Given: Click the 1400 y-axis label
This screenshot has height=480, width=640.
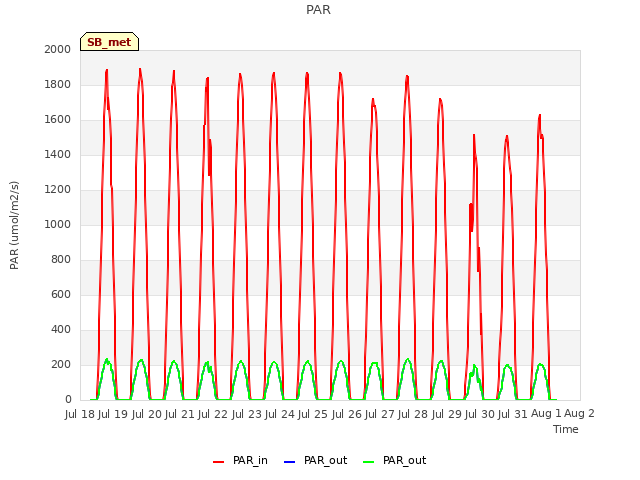Looking at the screenshot, I should coord(58,154).
